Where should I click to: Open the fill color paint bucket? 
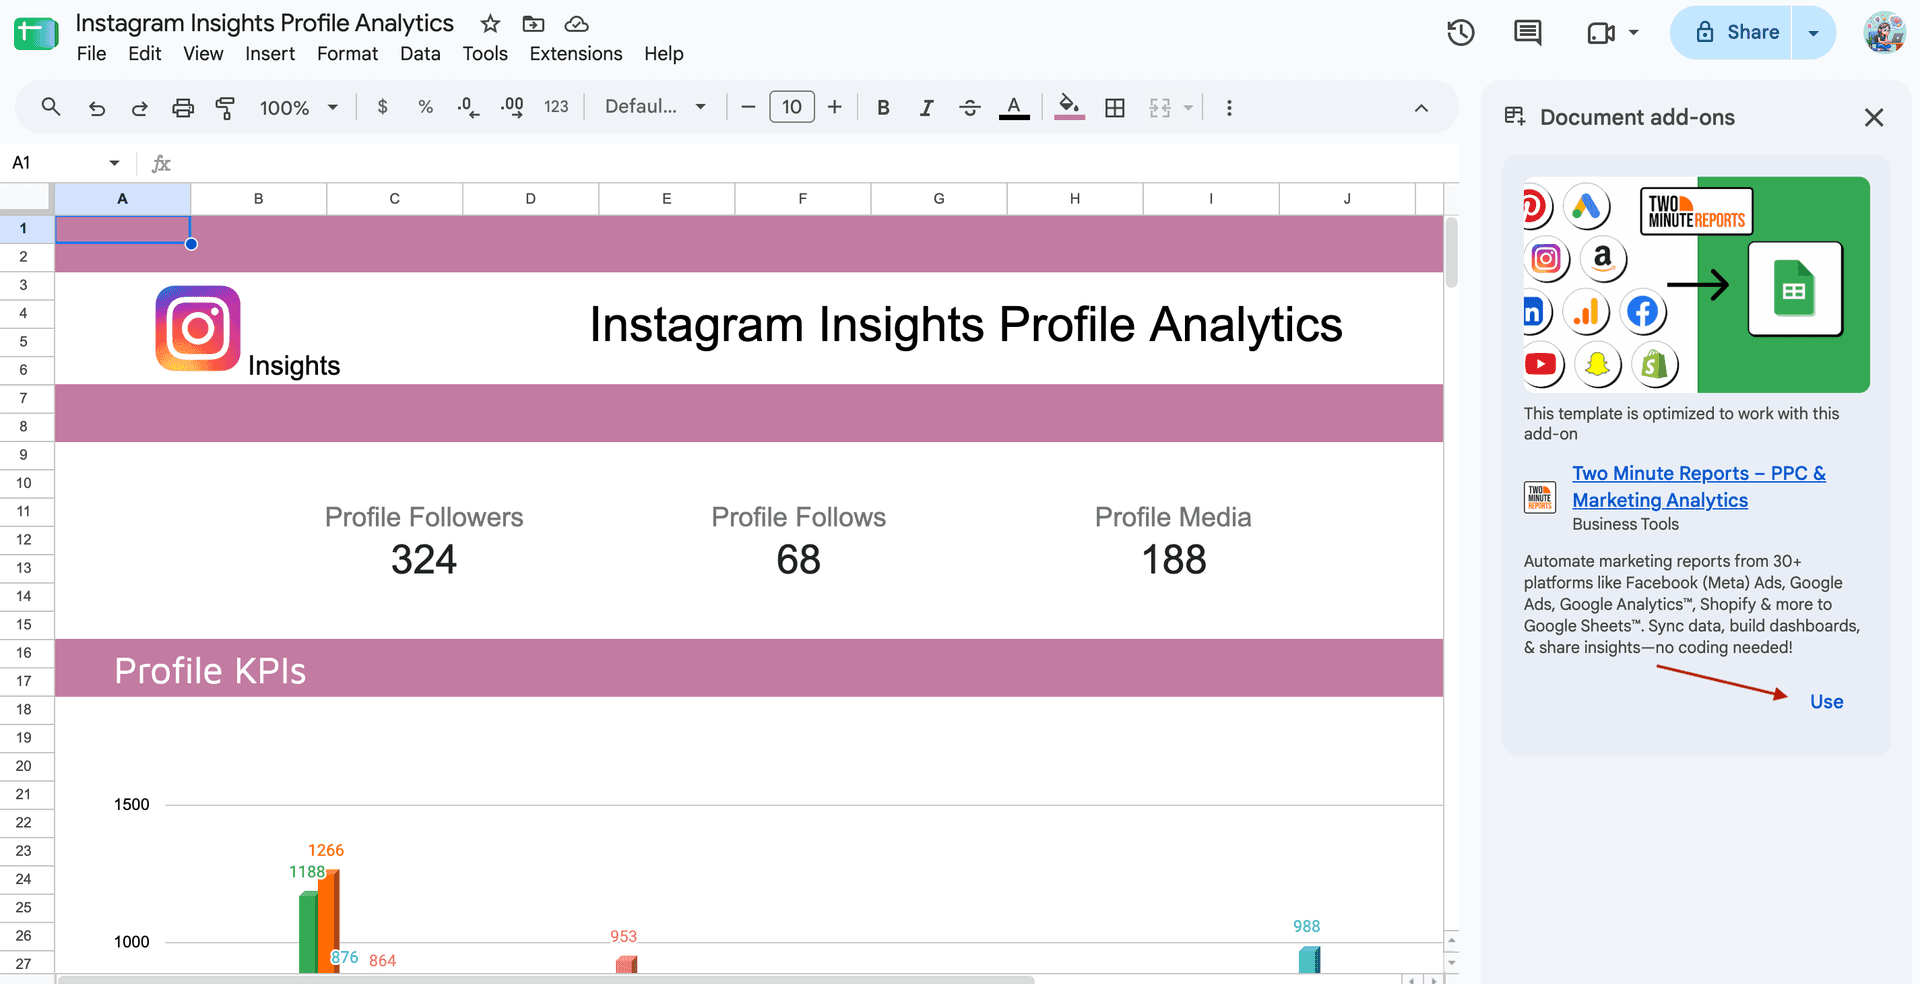coord(1069,107)
